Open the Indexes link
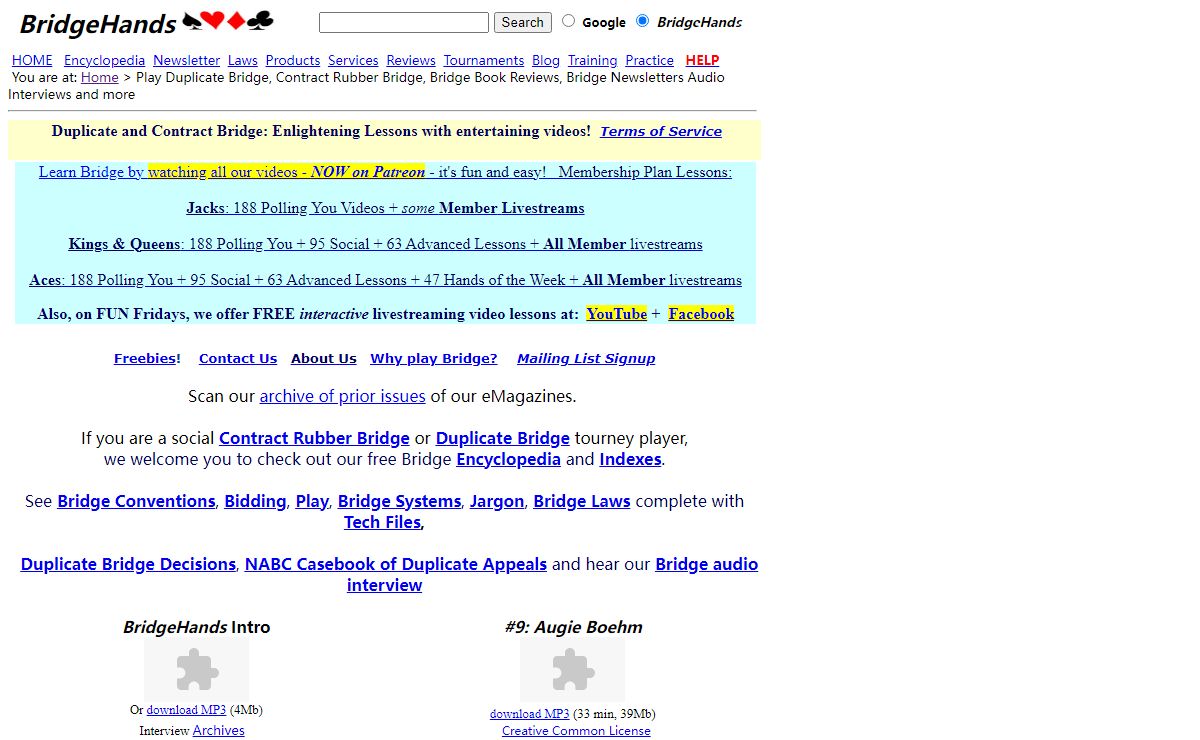Viewport: 1200px width, 740px height. pos(630,460)
